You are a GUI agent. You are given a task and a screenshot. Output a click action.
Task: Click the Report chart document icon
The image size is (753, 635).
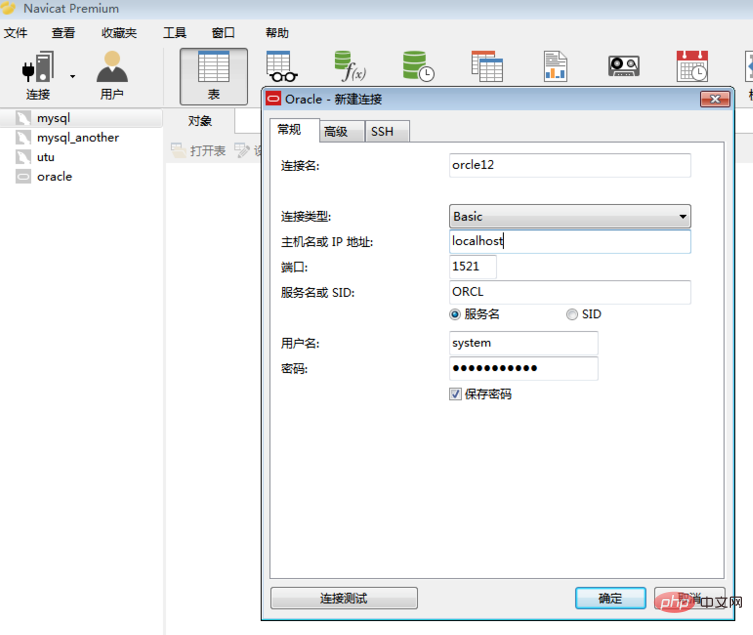(556, 66)
